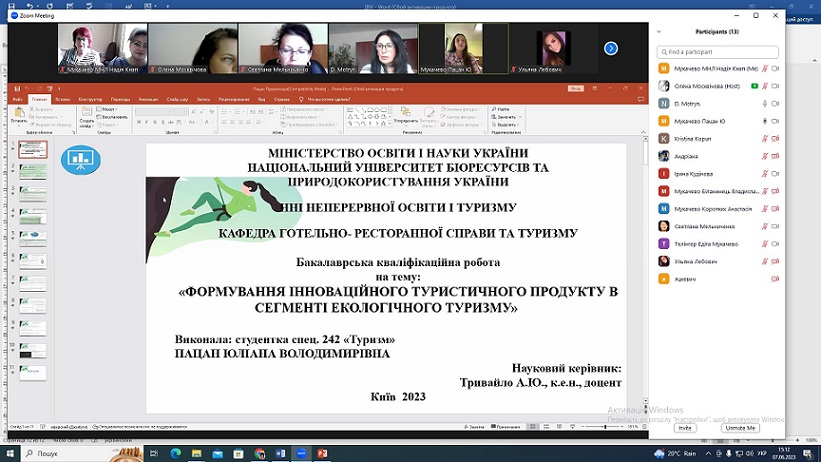Click the Save icon in PowerPoint title bar
821x462 pixels.
[17, 89]
